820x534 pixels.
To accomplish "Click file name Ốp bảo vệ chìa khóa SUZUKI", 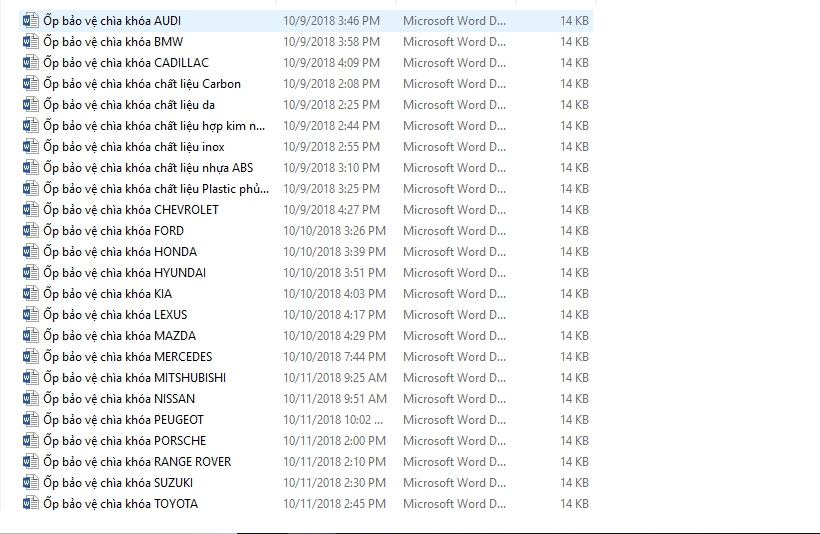I will (118, 482).
